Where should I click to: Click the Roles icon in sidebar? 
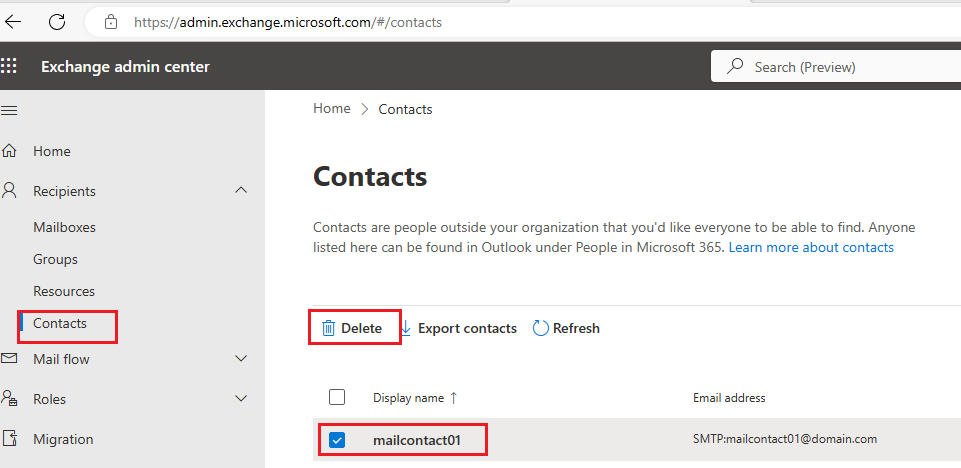10,399
